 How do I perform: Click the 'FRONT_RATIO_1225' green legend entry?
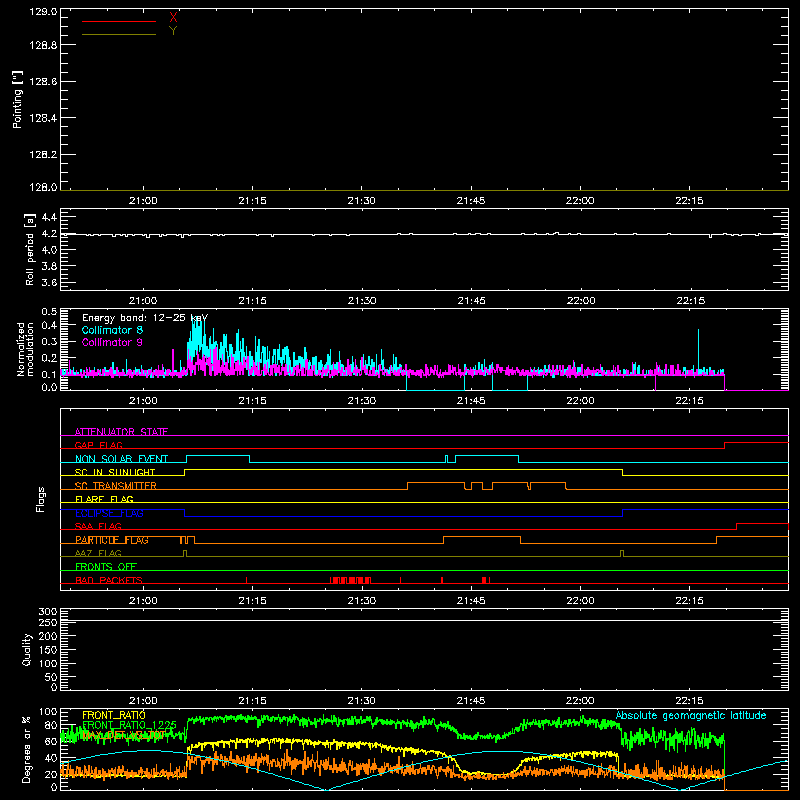click(x=129, y=725)
